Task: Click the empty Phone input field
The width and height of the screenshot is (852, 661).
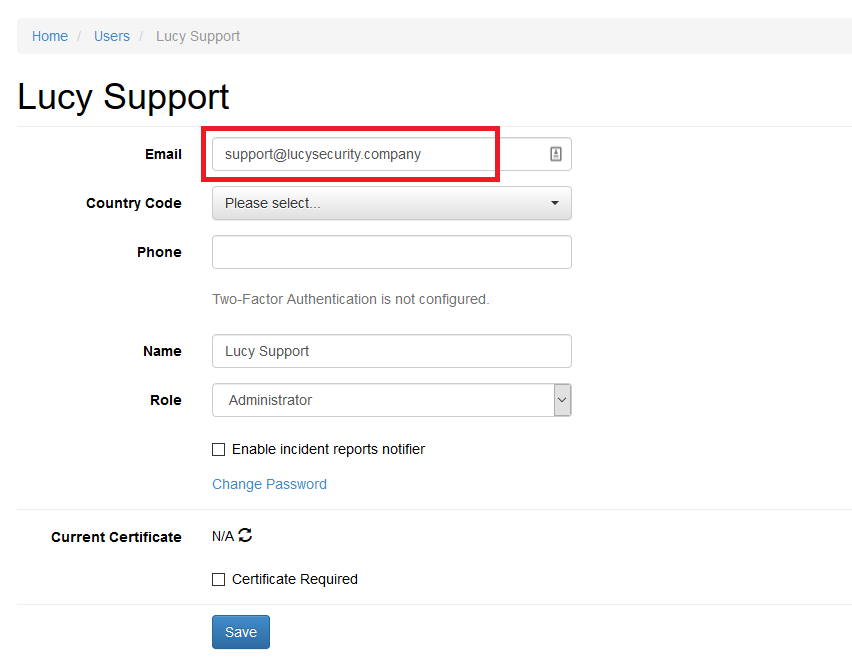Action: [x=392, y=252]
